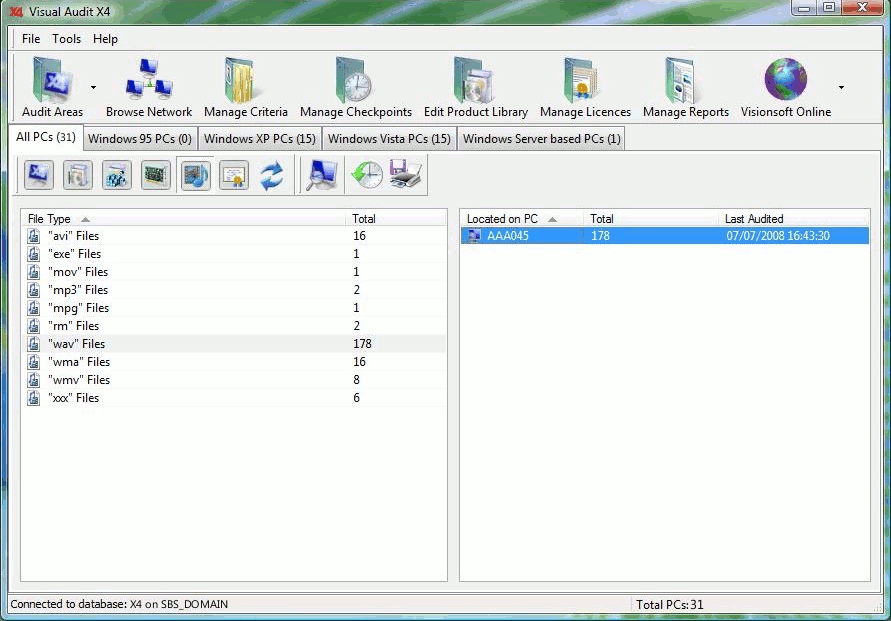This screenshot has height=621, width=891.
Task: Open Manage Checkpoints
Action: pyautogui.click(x=356, y=87)
